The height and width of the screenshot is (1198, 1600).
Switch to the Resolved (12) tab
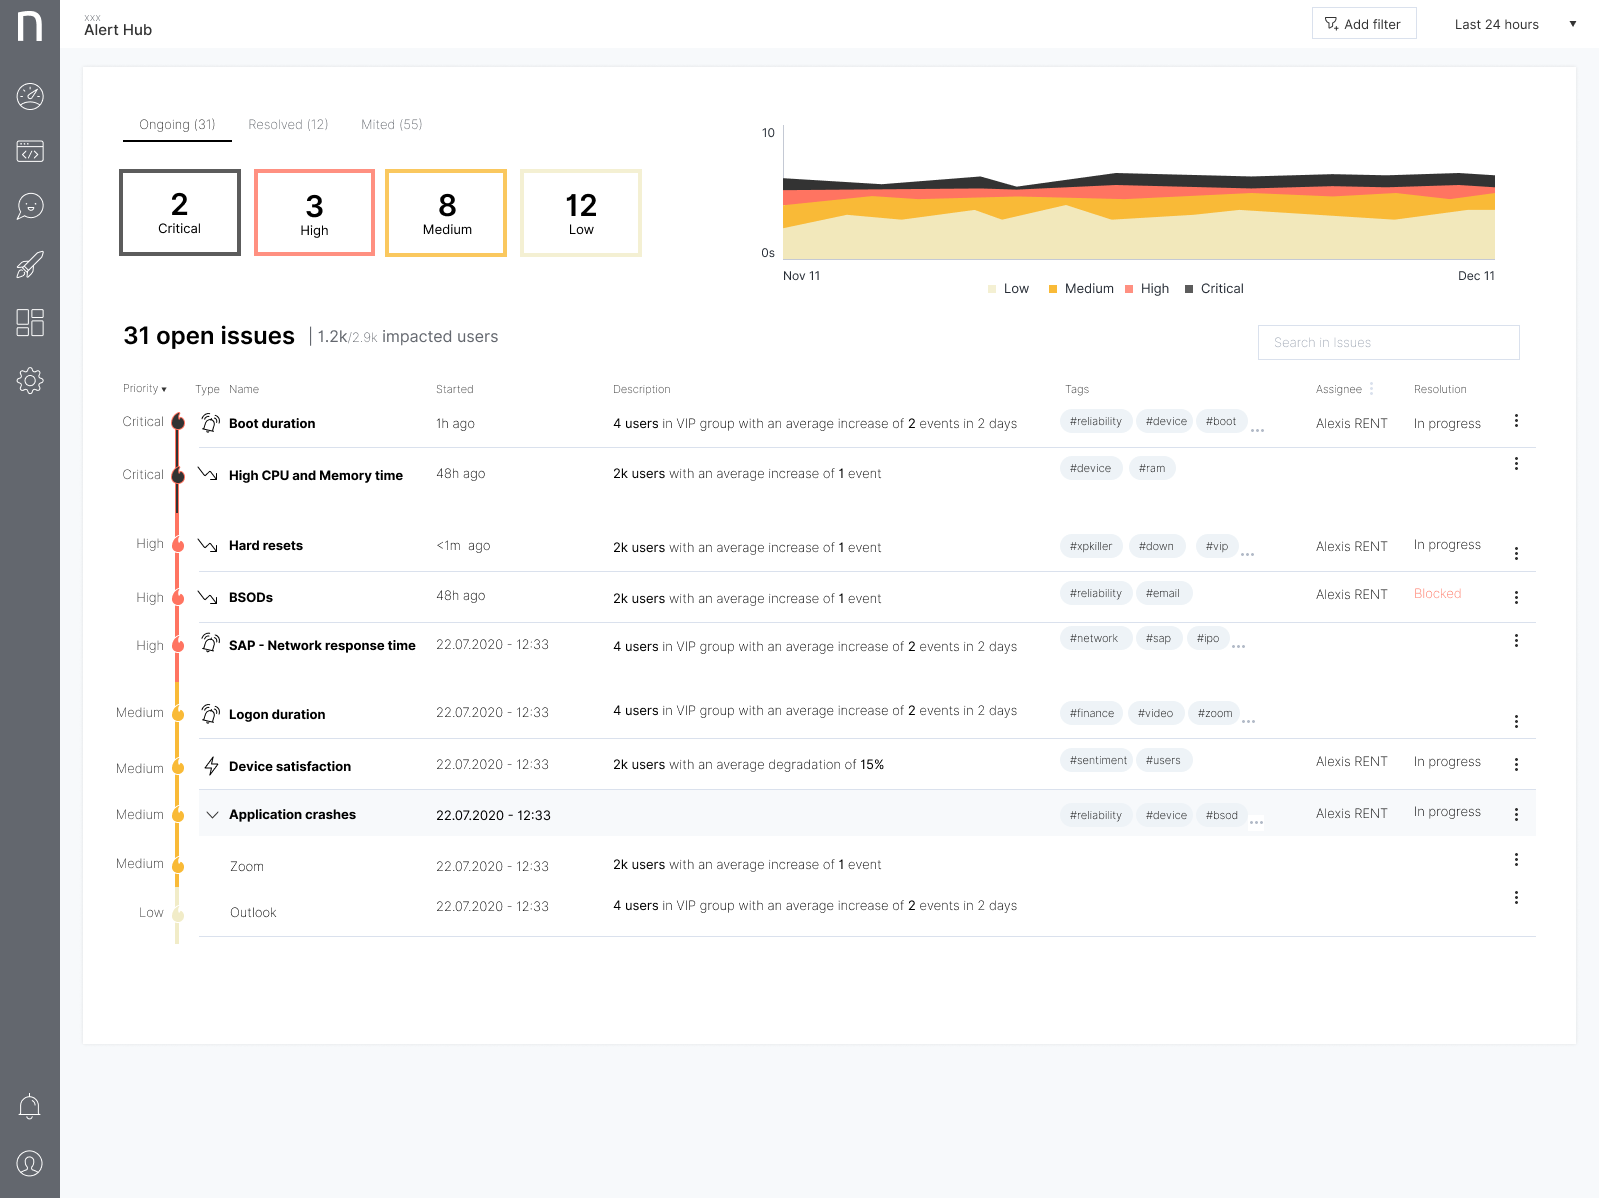288,125
